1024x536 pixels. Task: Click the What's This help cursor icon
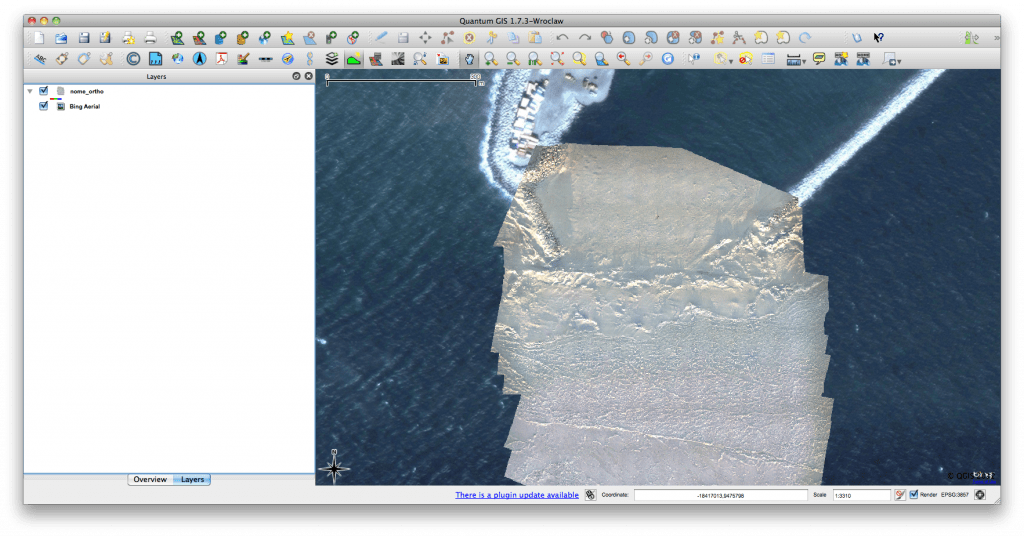[x=879, y=38]
